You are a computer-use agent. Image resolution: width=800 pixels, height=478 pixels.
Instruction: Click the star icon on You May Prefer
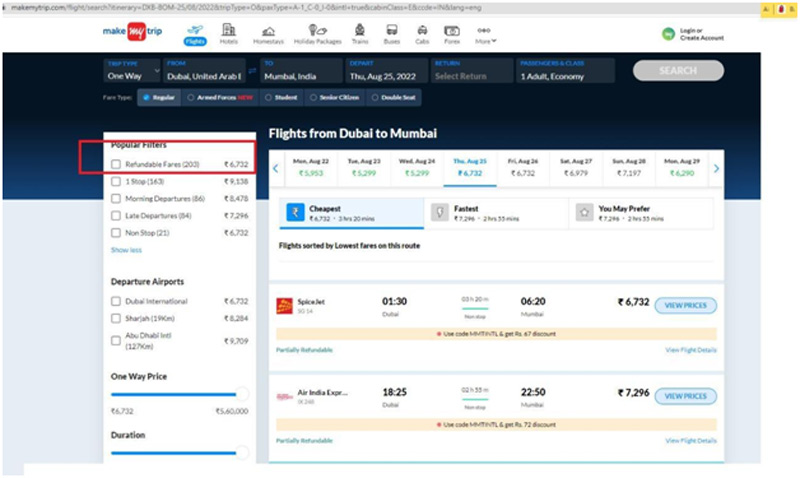tap(584, 212)
